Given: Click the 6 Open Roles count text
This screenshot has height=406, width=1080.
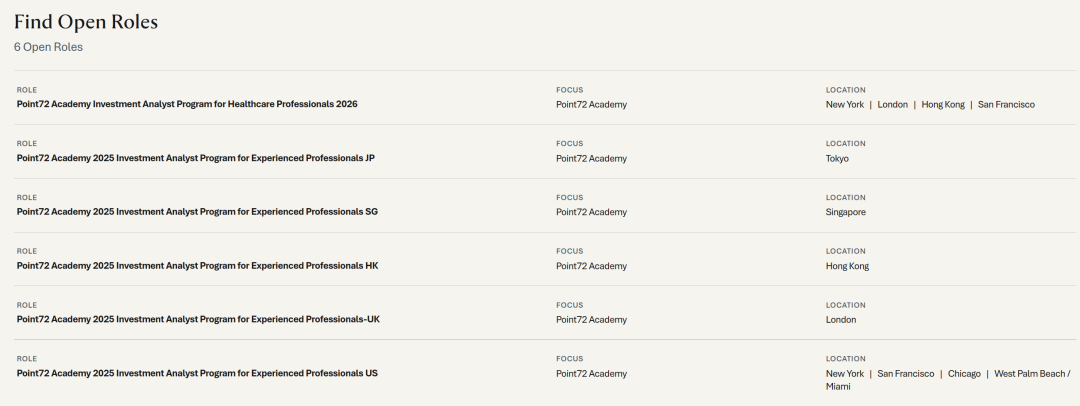Looking at the screenshot, I should coord(48,47).
